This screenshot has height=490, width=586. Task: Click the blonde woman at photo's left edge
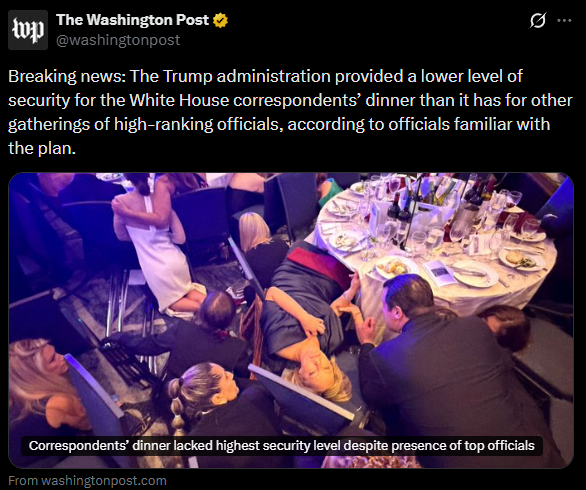(45, 389)
